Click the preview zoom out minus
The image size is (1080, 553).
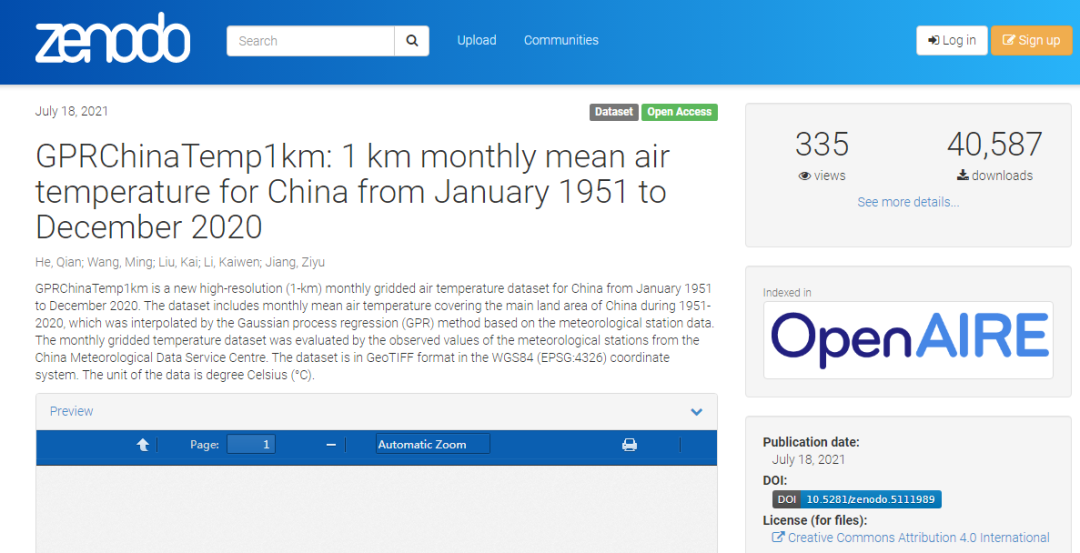[331, 445]
